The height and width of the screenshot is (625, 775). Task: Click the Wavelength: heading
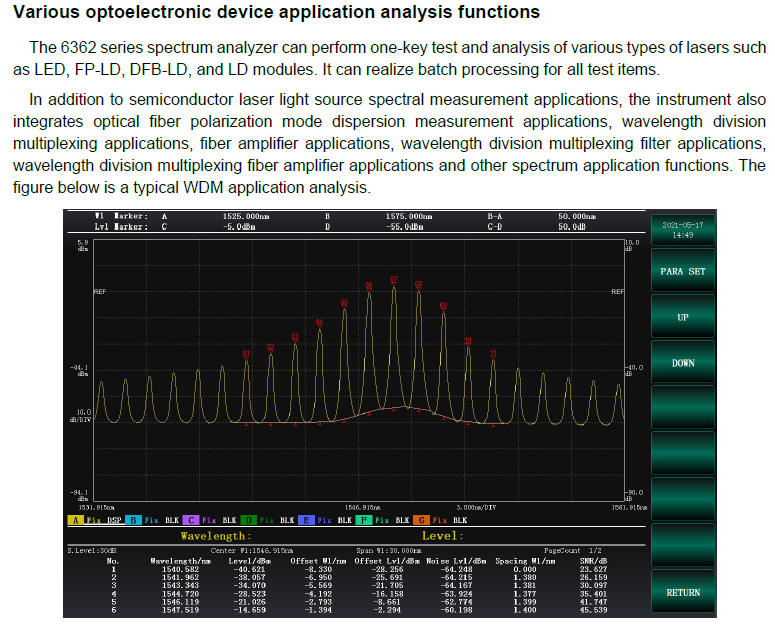(x=216, y=536)
